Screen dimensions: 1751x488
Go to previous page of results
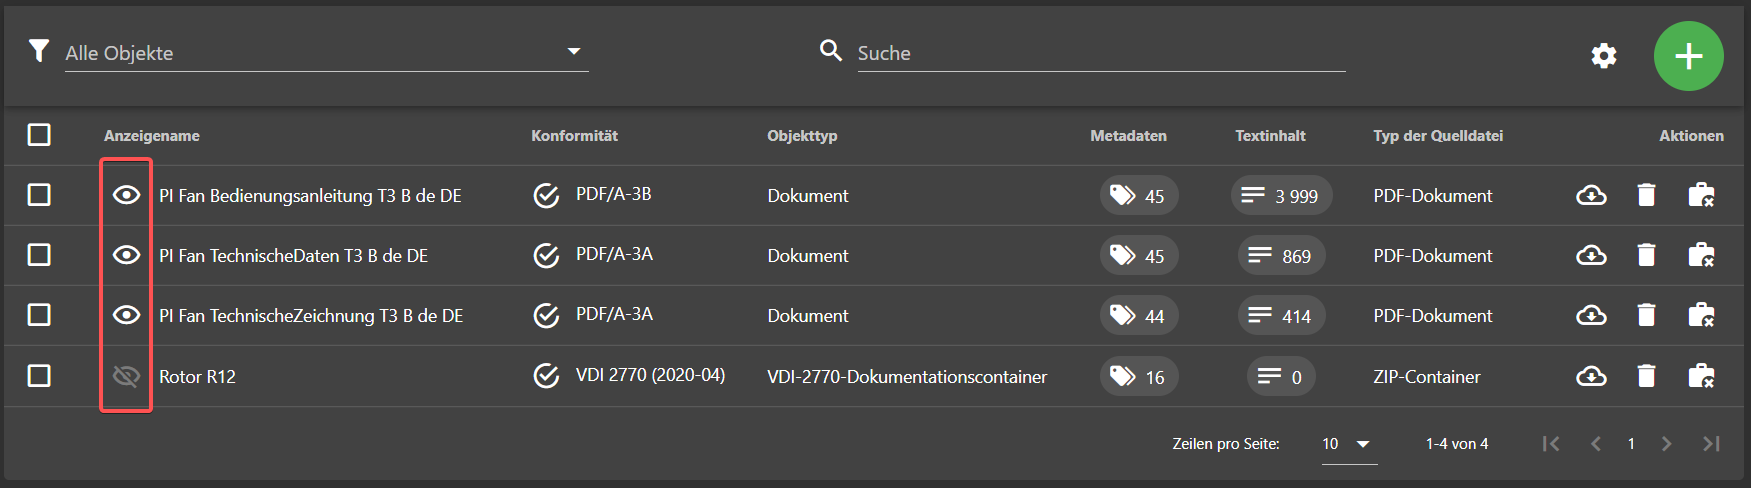1596,443
